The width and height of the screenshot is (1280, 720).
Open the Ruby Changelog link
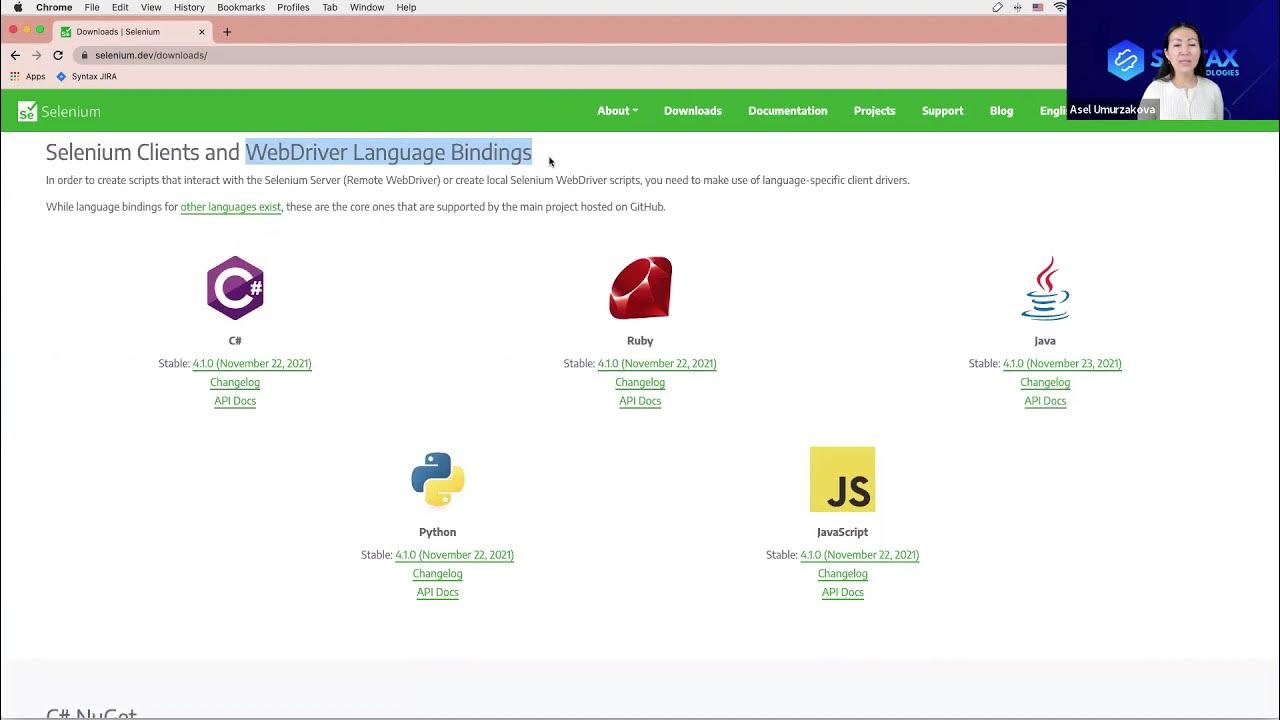pyautogui.click(x=640, y=383)
